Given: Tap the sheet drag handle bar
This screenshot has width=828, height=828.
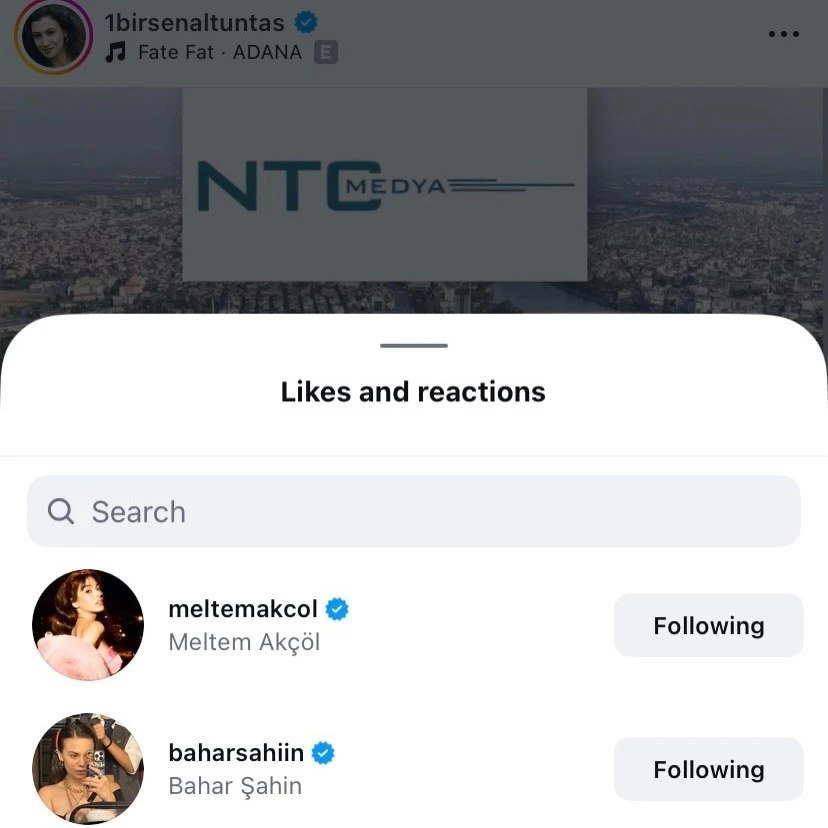Looking at the screenshot, I should coord(414,346).
